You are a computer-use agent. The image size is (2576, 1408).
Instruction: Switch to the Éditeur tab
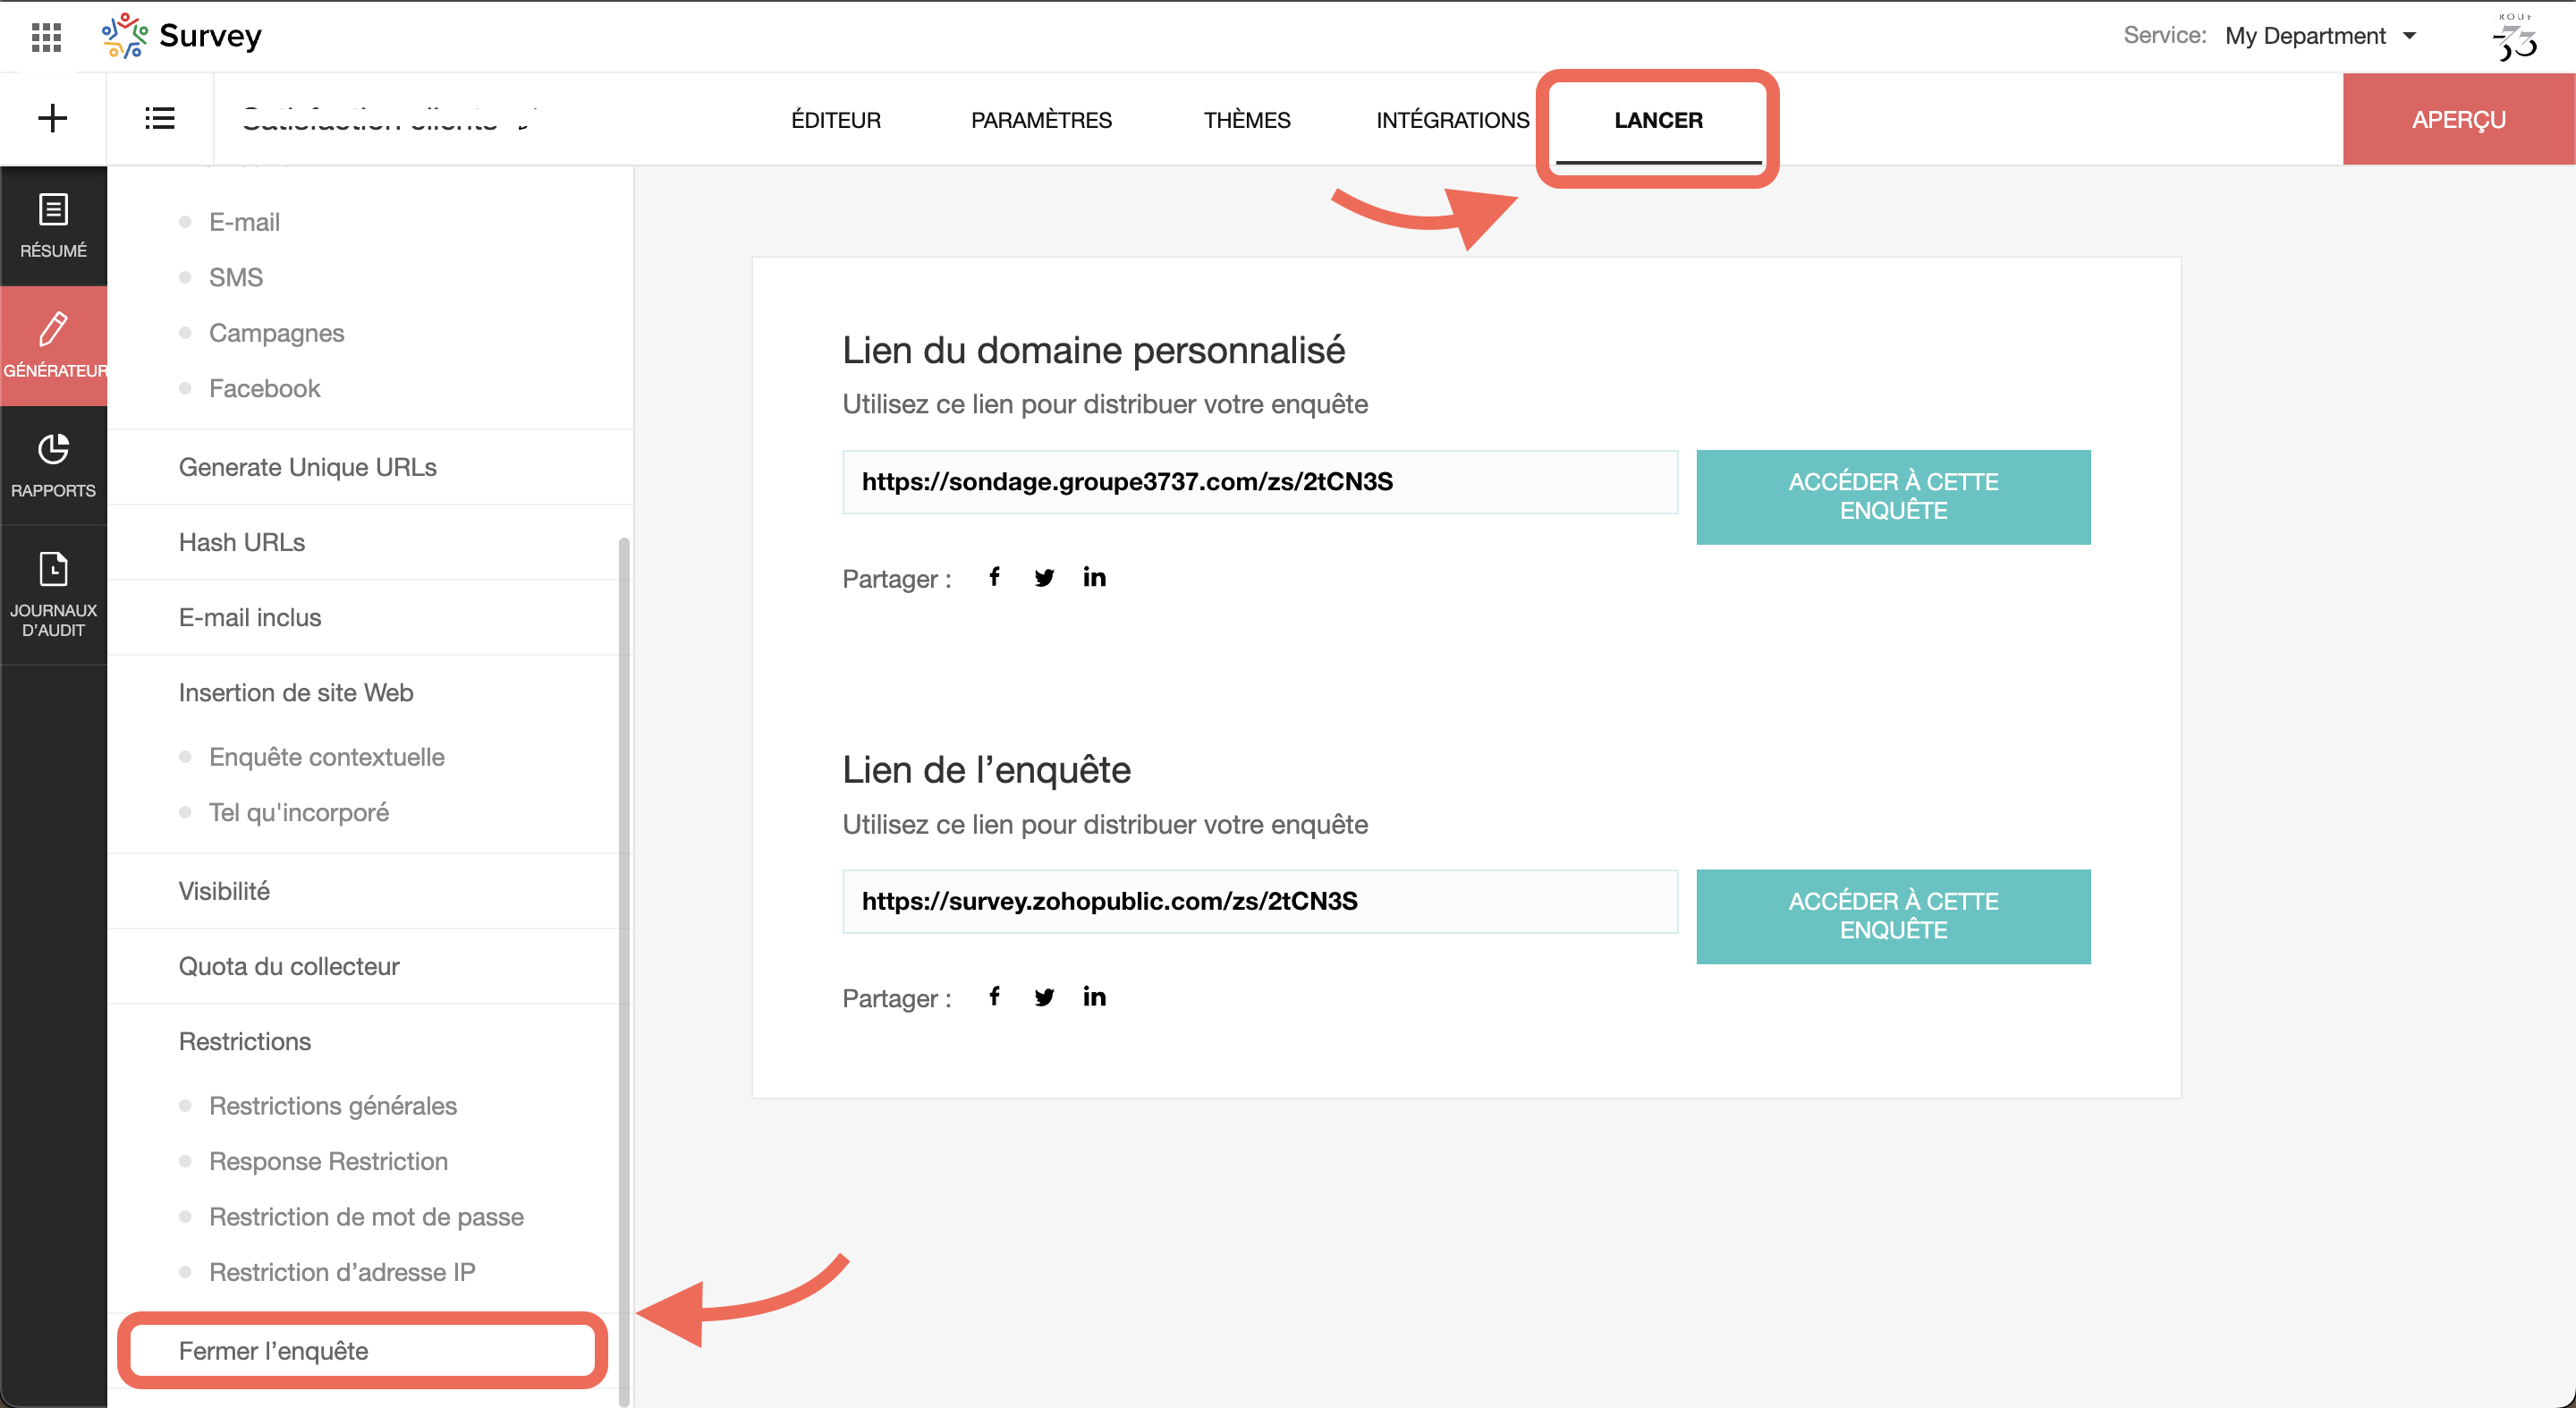click(836, 120)
